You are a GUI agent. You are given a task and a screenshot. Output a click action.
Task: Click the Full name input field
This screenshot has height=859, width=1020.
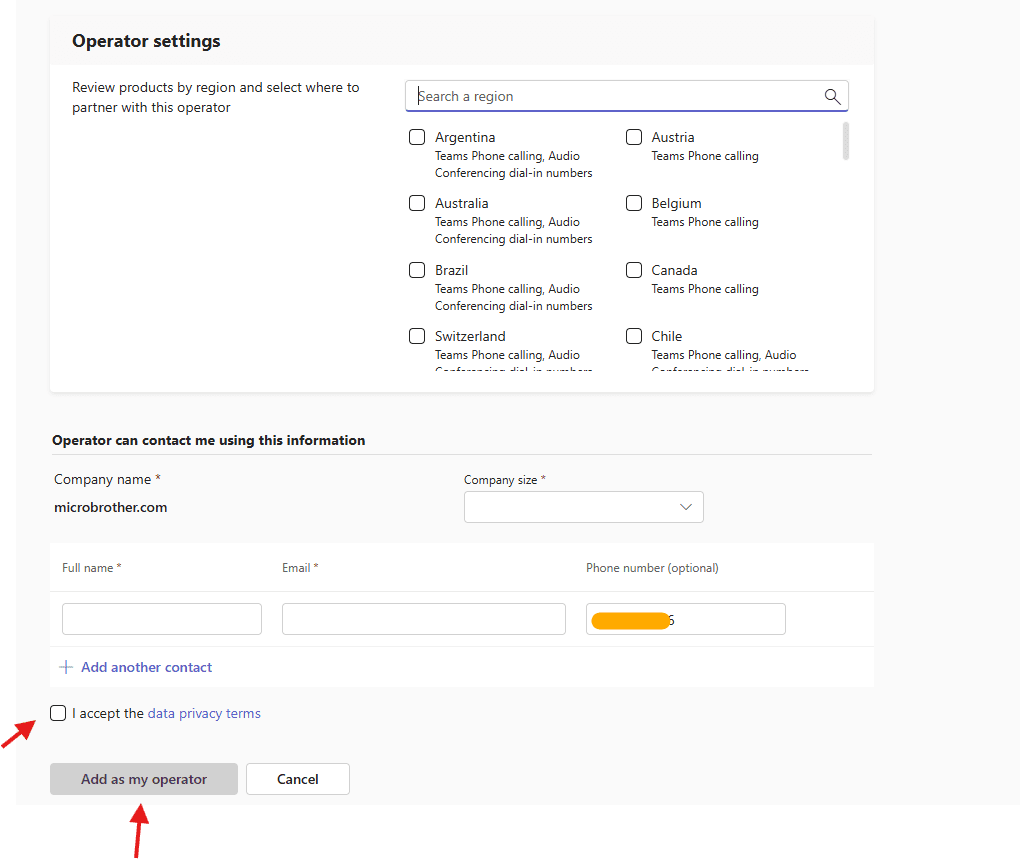(162, 619)
